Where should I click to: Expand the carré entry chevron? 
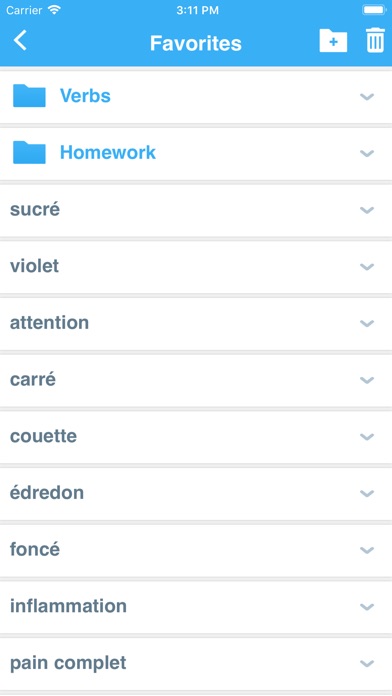pos(367,380)
